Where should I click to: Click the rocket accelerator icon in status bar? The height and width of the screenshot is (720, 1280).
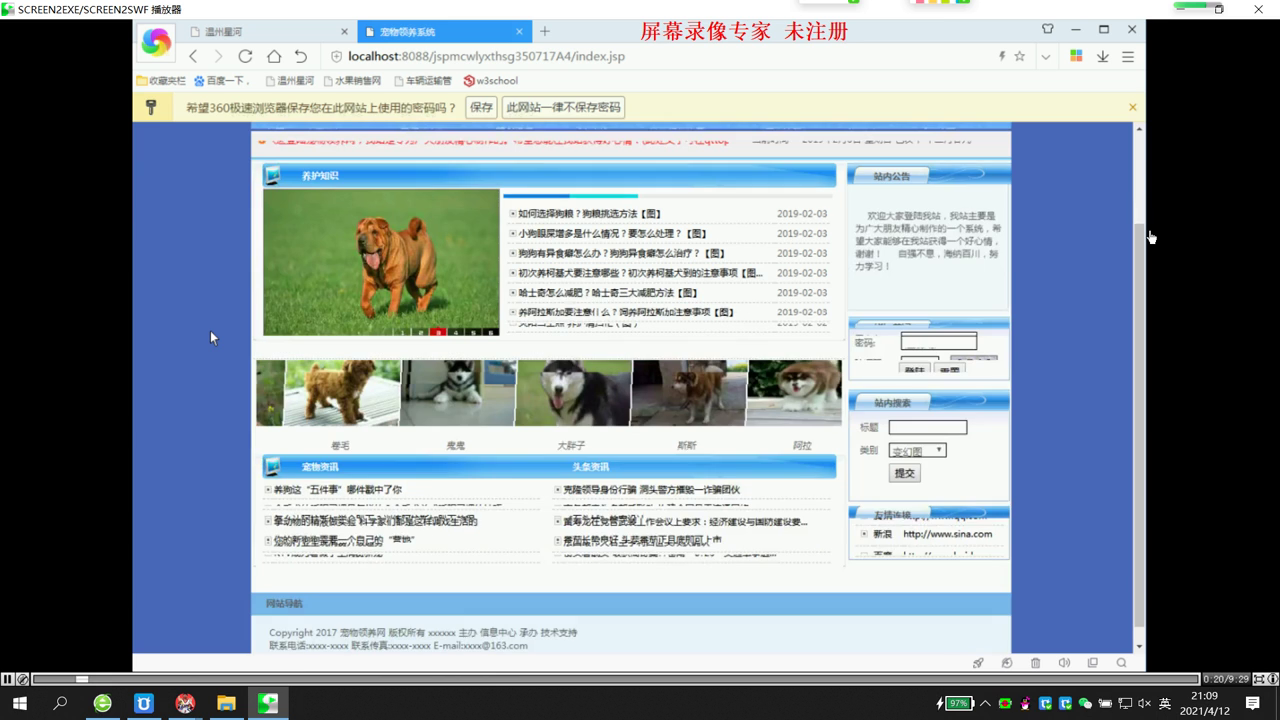[979, 663]
